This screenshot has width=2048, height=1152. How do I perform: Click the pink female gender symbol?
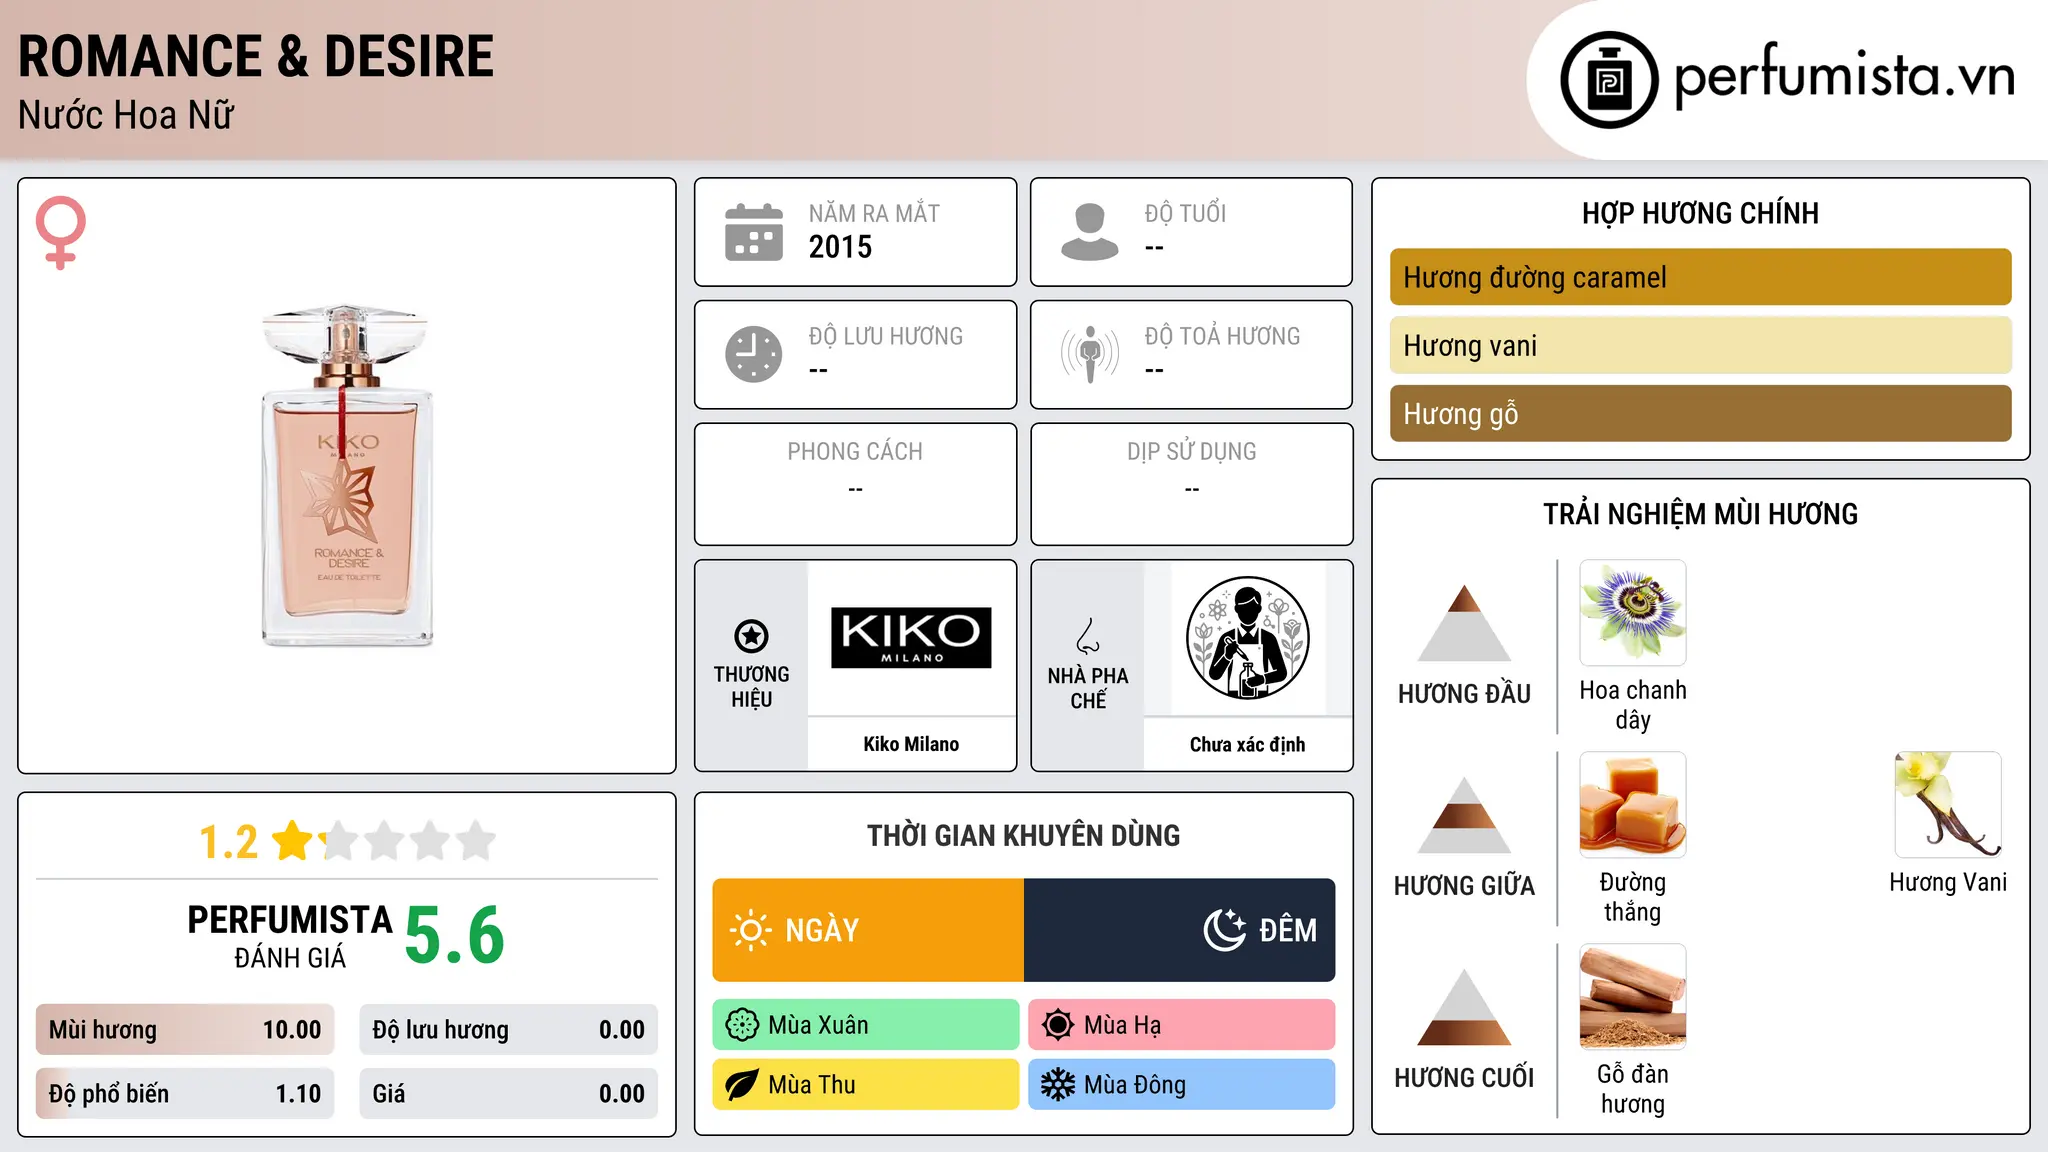(61, 233)
